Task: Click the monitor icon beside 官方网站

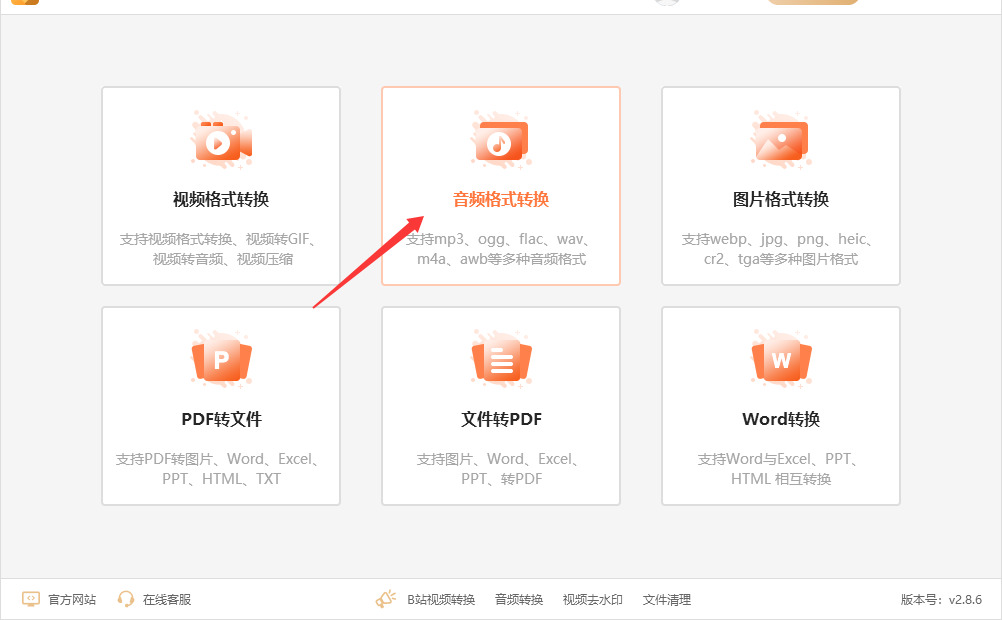Action: [31, 599]
